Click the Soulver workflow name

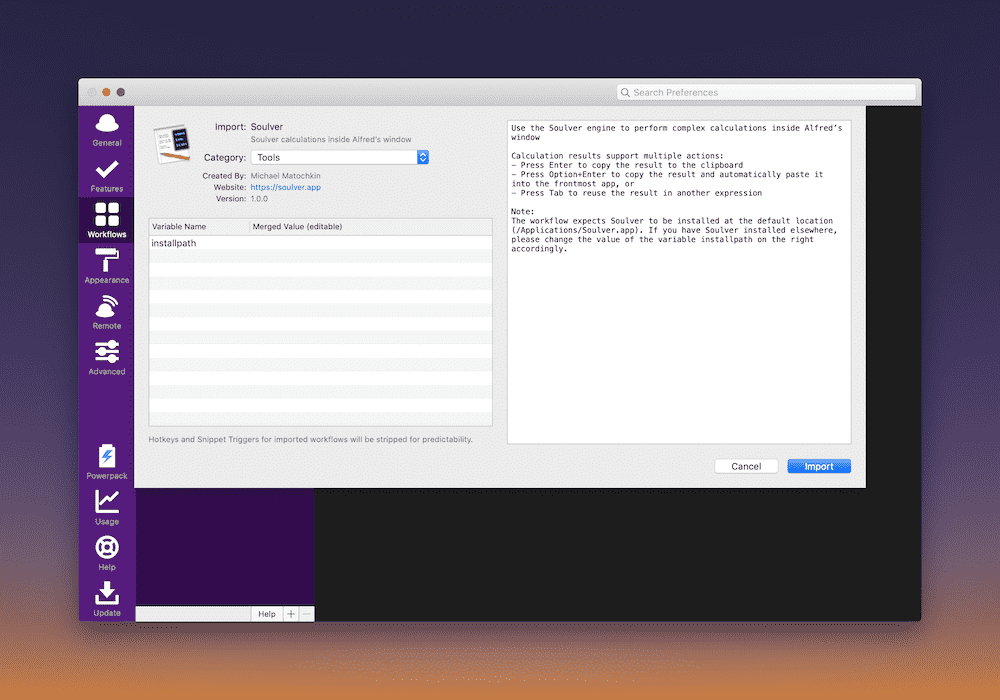point(267,127)
